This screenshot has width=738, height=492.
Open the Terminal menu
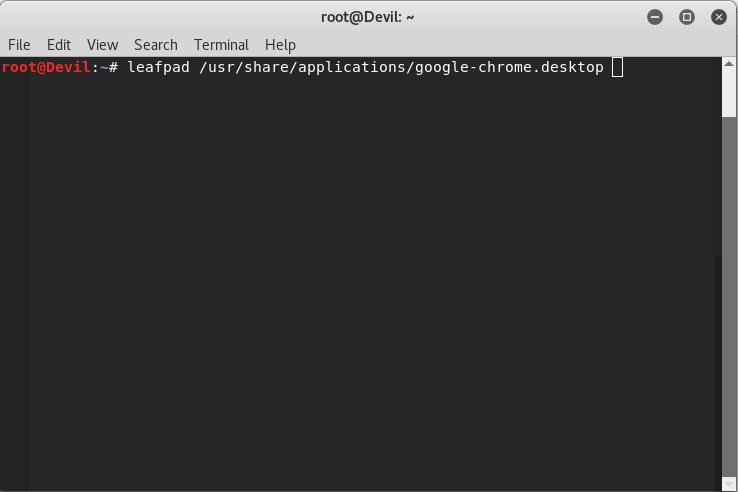click(x=221, y=45)
